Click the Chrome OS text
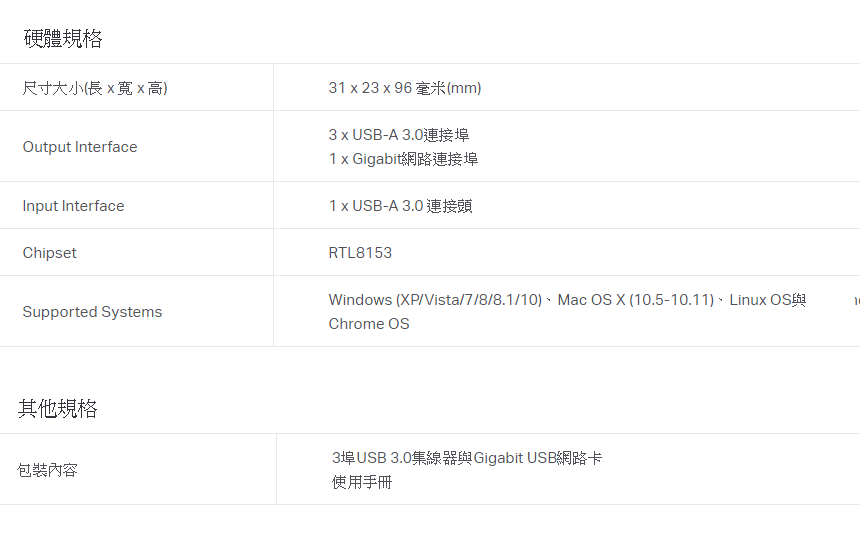 click(369, 324)
